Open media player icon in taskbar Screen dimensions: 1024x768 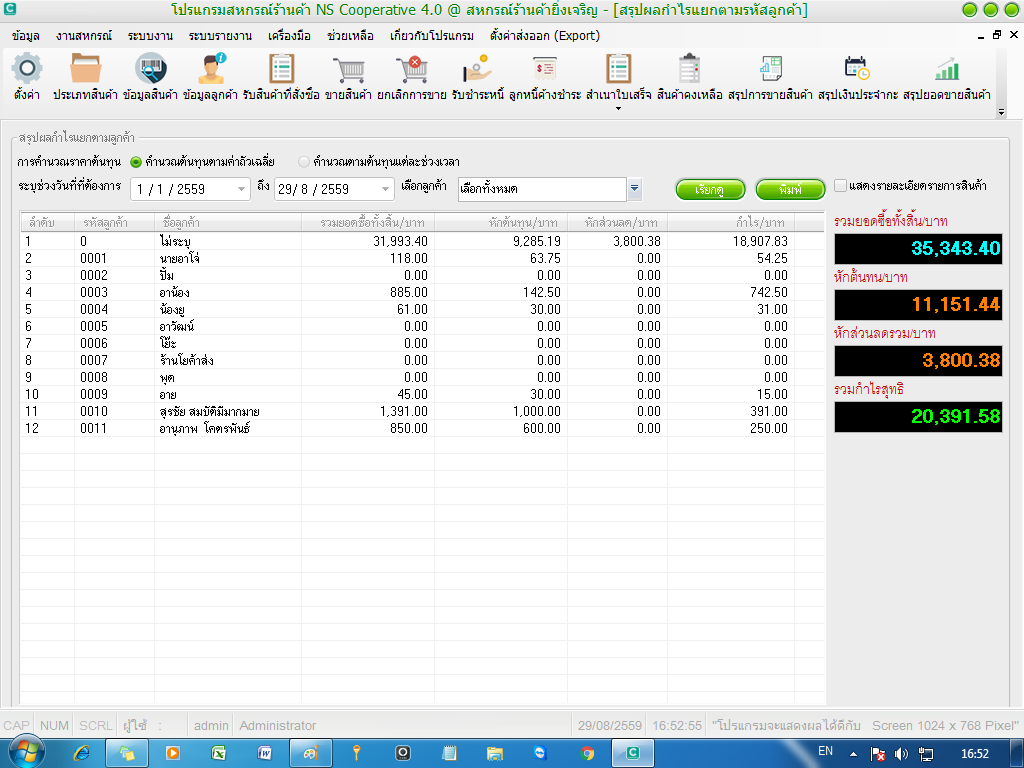click(x=172, y=753)
